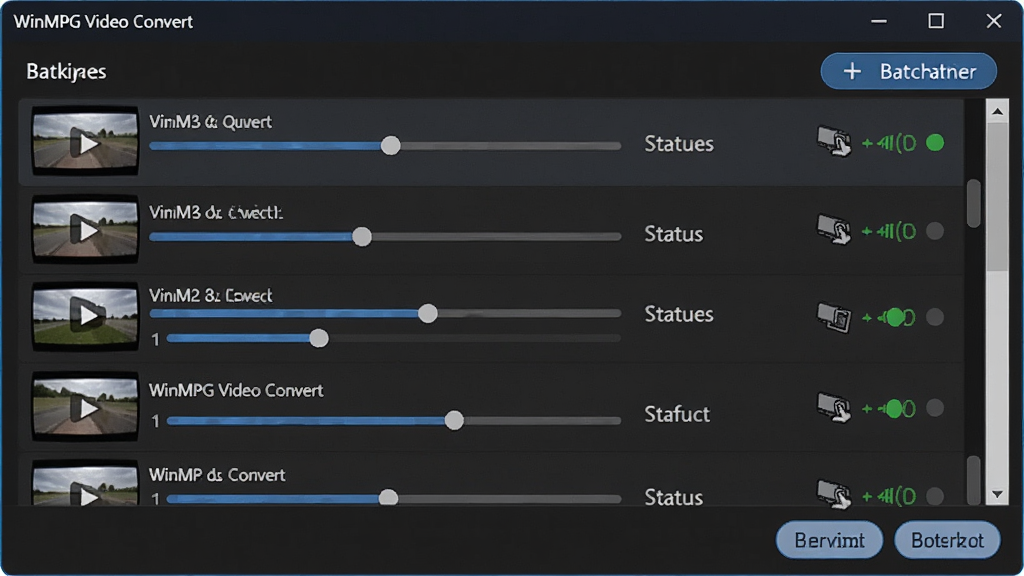Click the "+ Batchatner" button
Image resolution: width=1024 pixels, height=576 pixels.
click(908, 71)
